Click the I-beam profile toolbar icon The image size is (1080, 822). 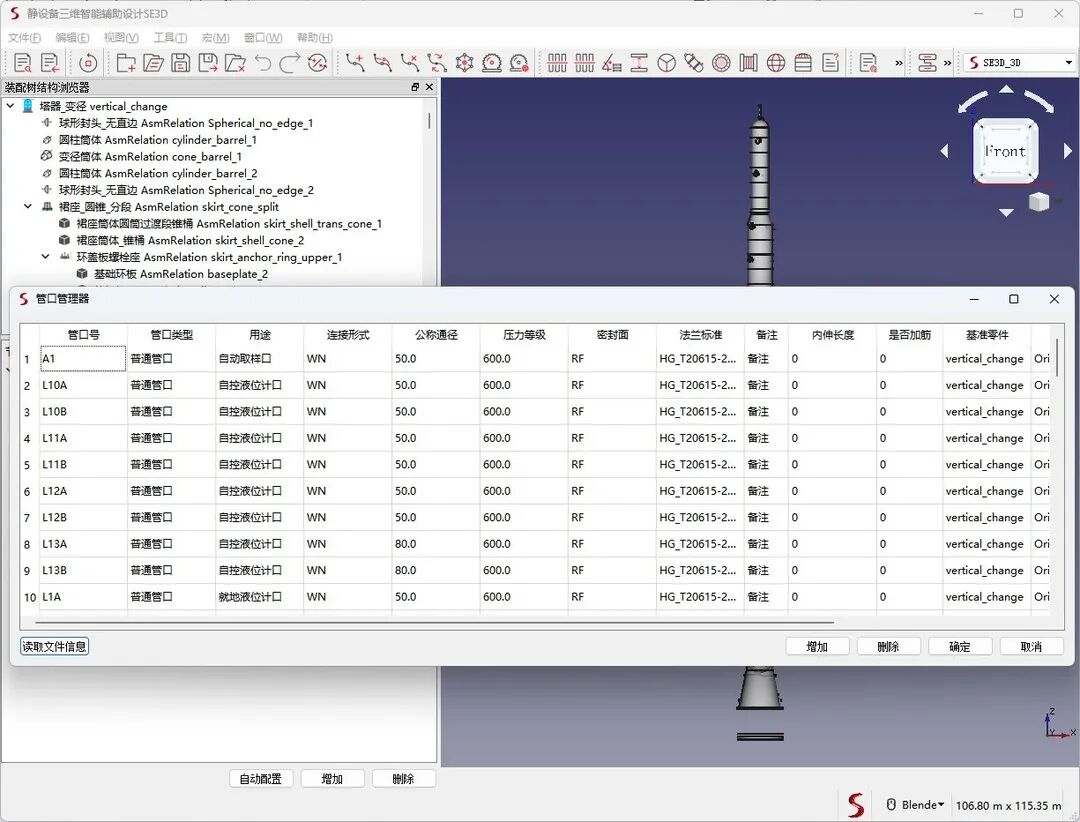pos(639,63)
